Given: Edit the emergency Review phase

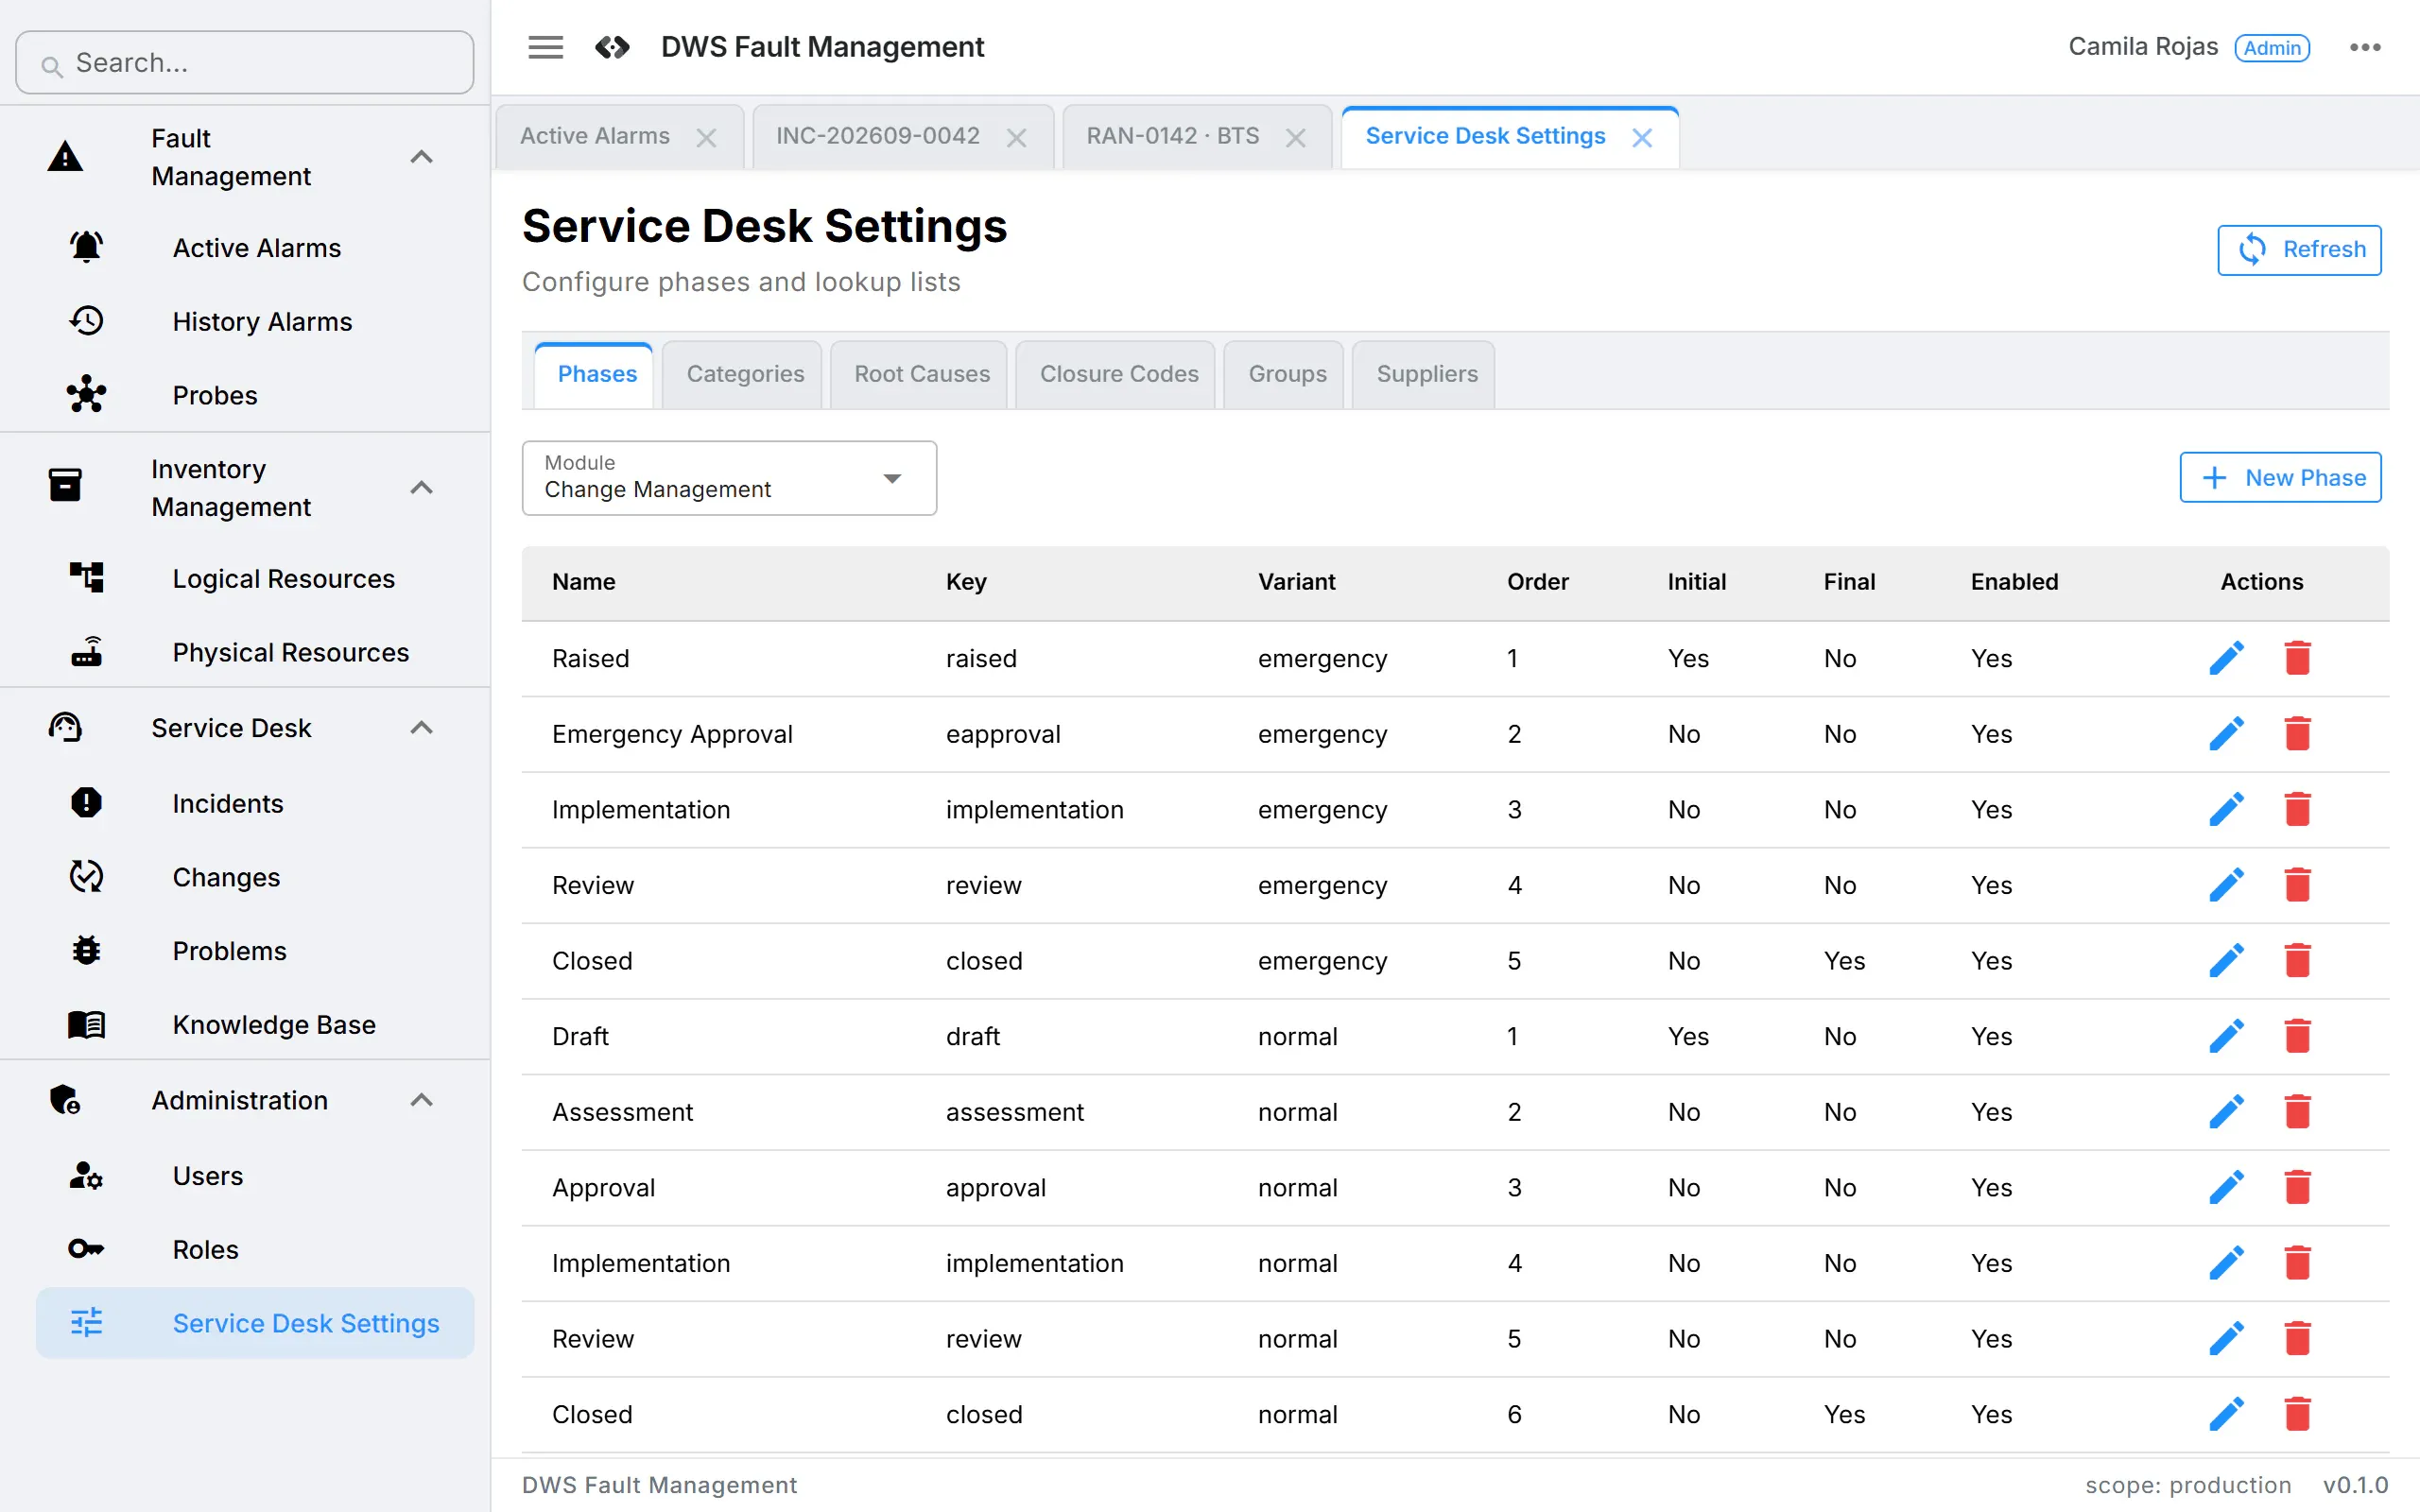Looking at the screenshot, I should click(2227, 885).
